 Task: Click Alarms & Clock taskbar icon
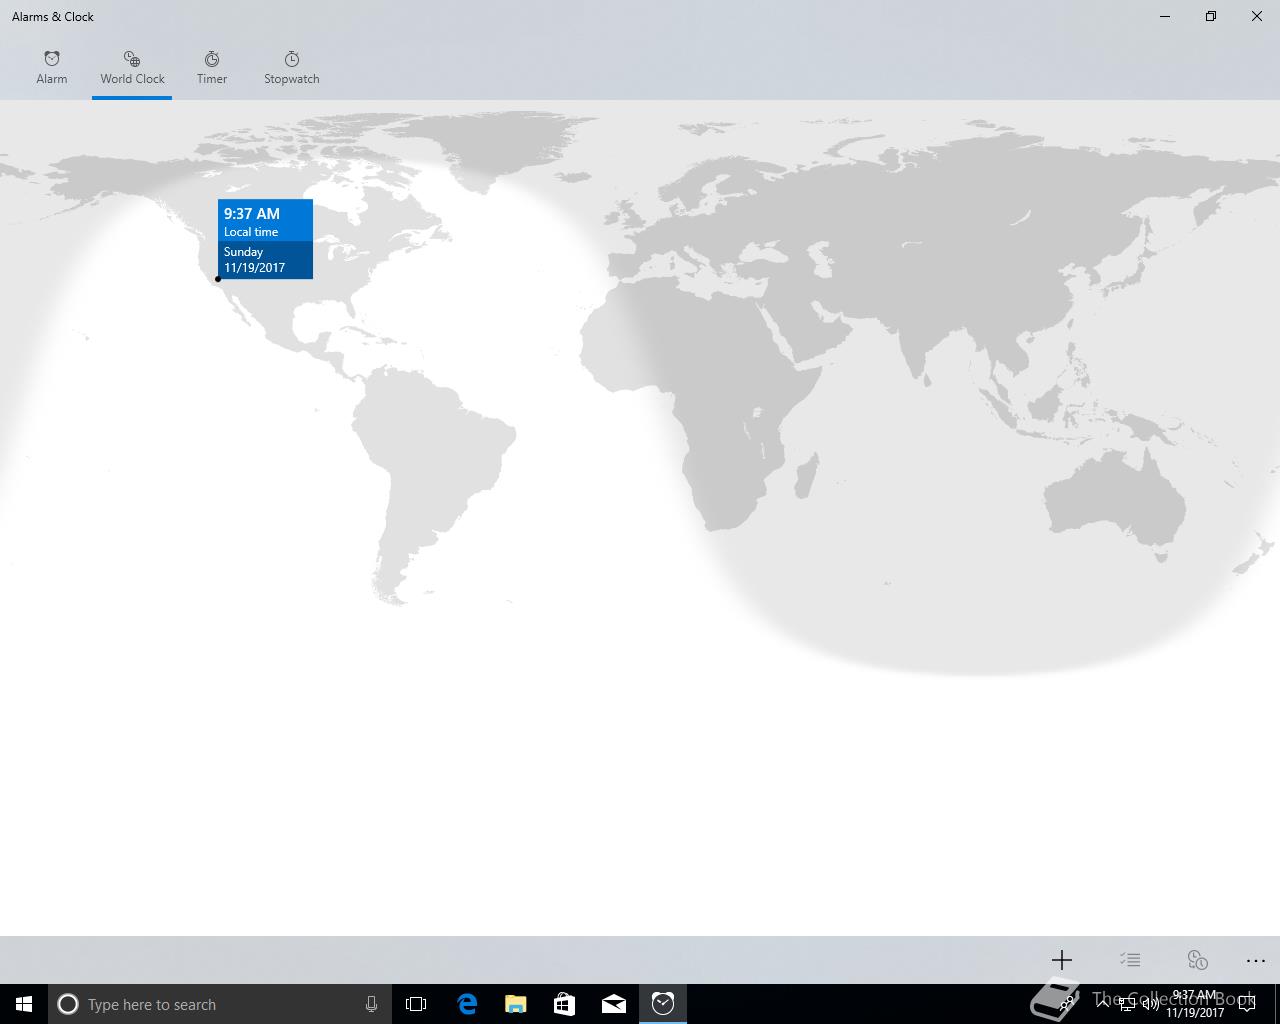[x=663, y=1004]
